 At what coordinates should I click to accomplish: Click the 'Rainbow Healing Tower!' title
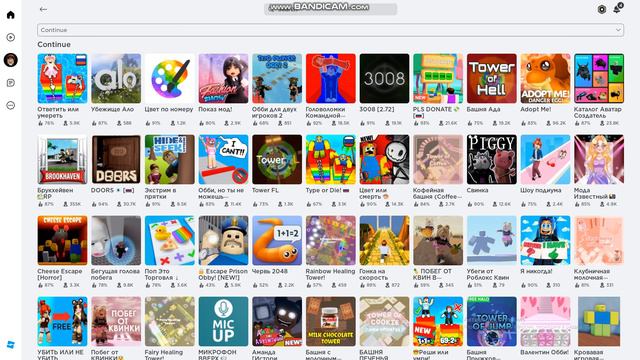330,274
